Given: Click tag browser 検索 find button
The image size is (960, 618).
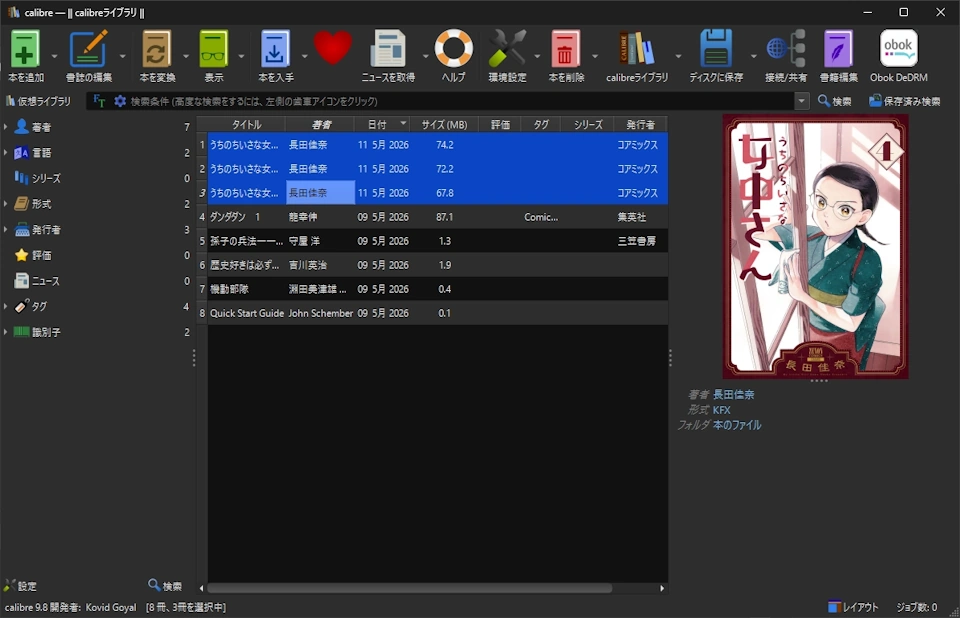Looking at the screenshot, I should (165, 586).
